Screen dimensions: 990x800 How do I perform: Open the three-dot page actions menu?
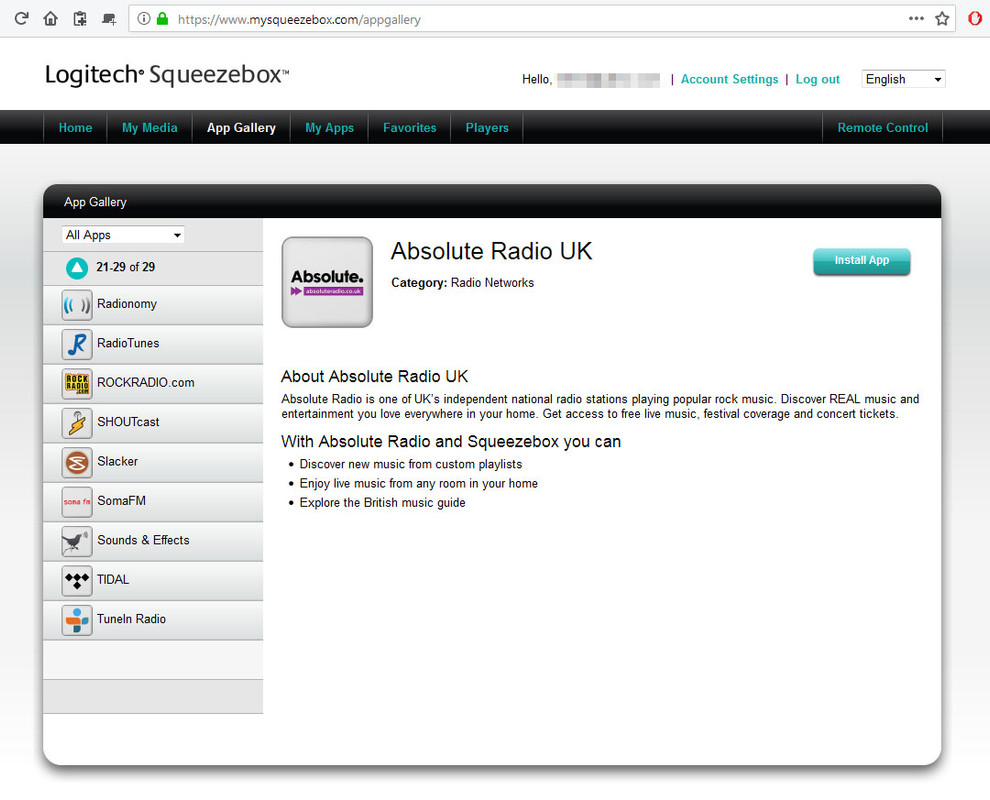[916, 18]
